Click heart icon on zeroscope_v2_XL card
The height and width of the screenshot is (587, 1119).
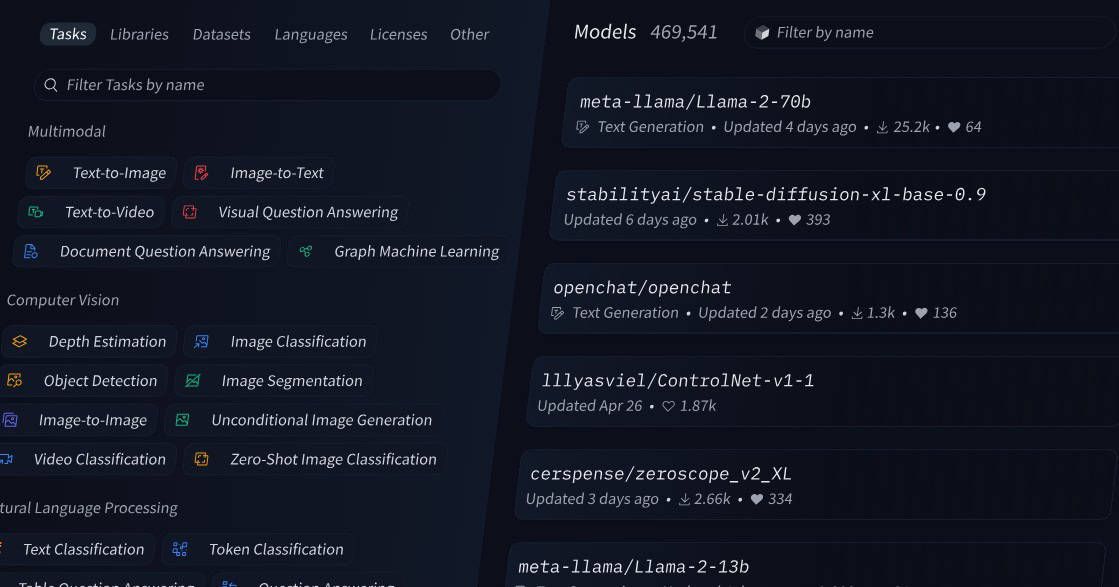tap(757, 499)
